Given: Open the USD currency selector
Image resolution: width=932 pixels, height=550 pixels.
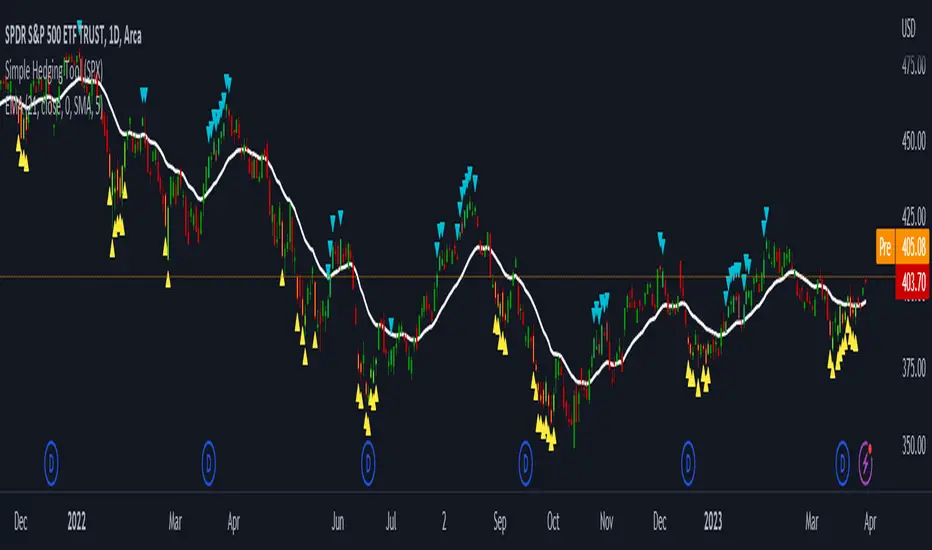Looking at the screenshot, I should coord(908,29).
